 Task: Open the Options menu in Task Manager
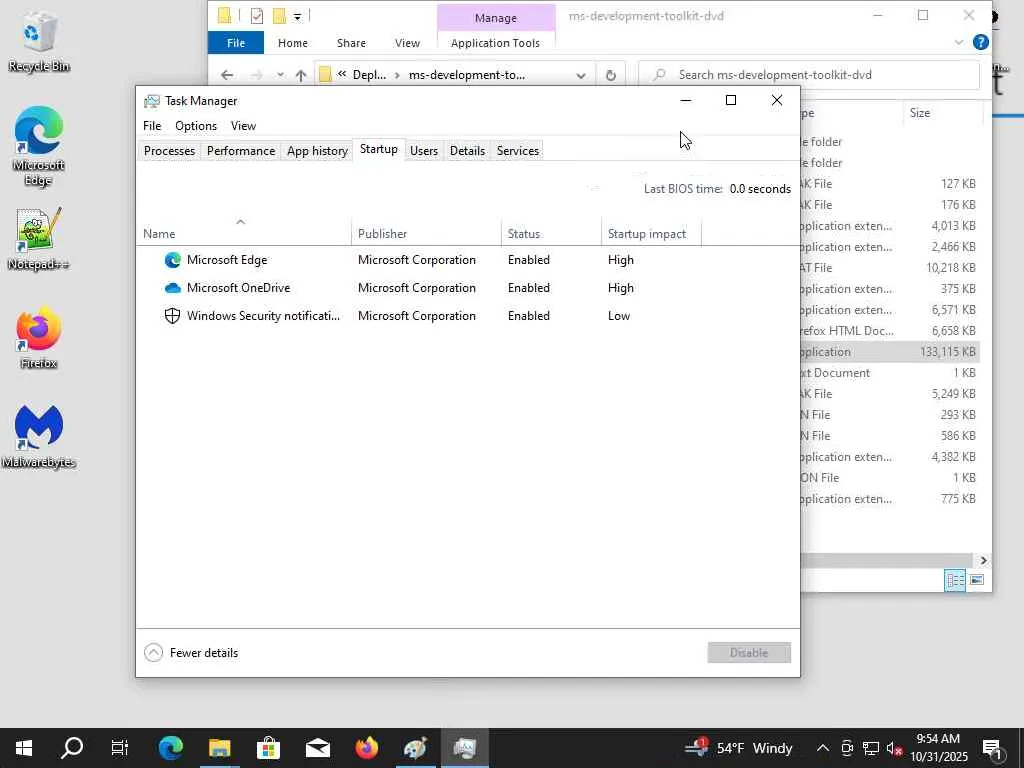(x=196, y=126)
